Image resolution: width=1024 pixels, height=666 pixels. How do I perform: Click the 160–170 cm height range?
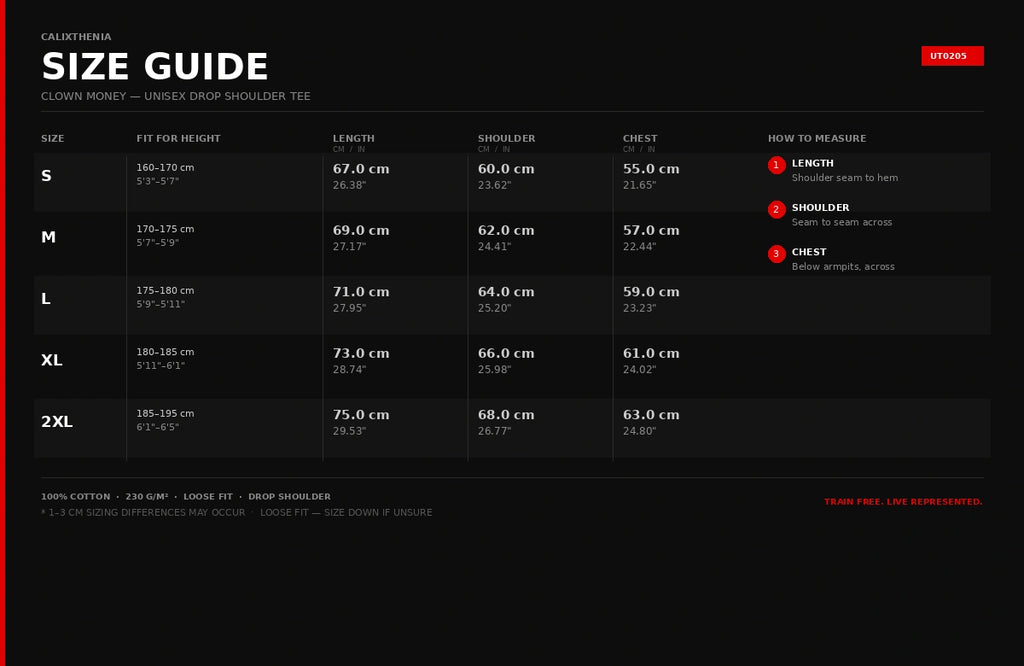point(165,167)
